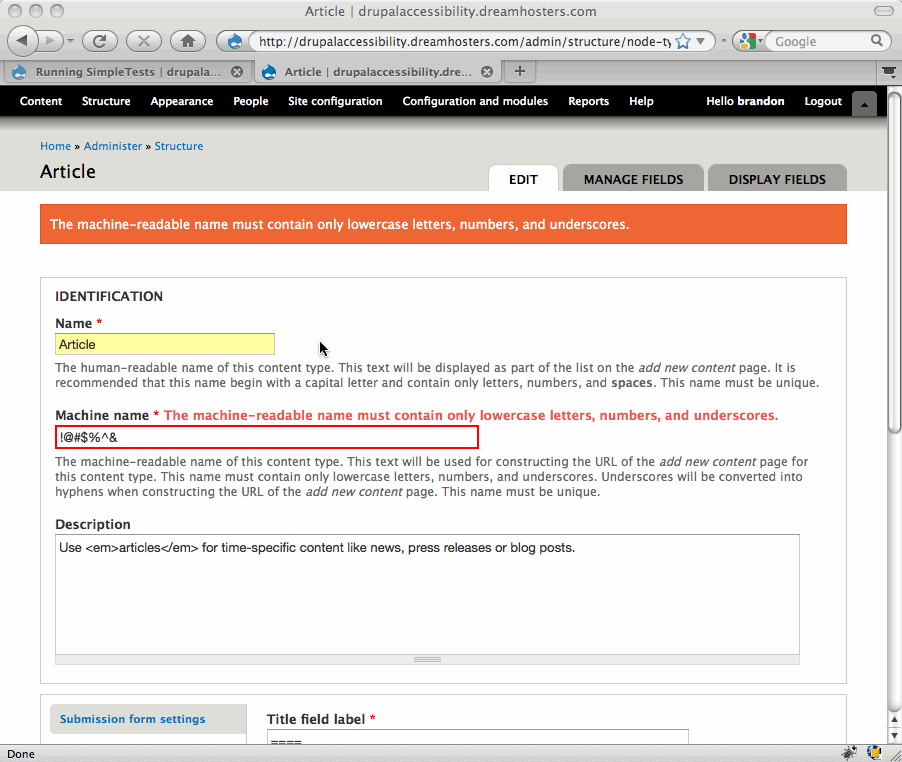The height and width of the screenshot is (762, 902).
Task: Click the orange error message banner
Action: pos(443,224)
